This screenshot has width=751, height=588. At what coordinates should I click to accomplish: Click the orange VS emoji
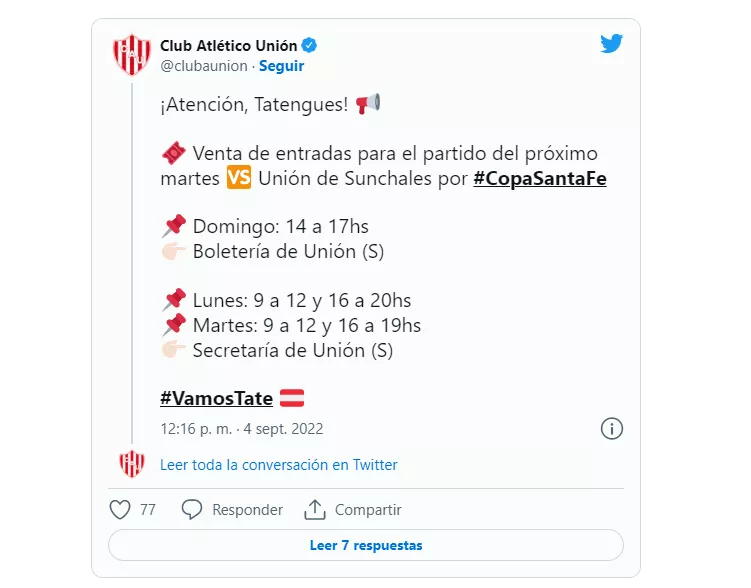tap(238, 179)
